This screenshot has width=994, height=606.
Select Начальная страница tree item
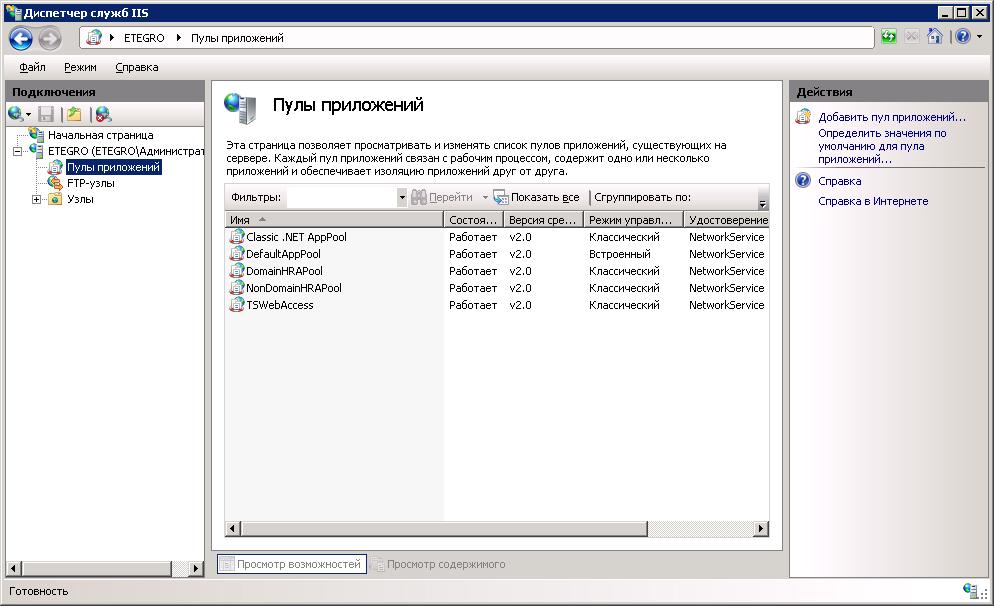point(101,134)
